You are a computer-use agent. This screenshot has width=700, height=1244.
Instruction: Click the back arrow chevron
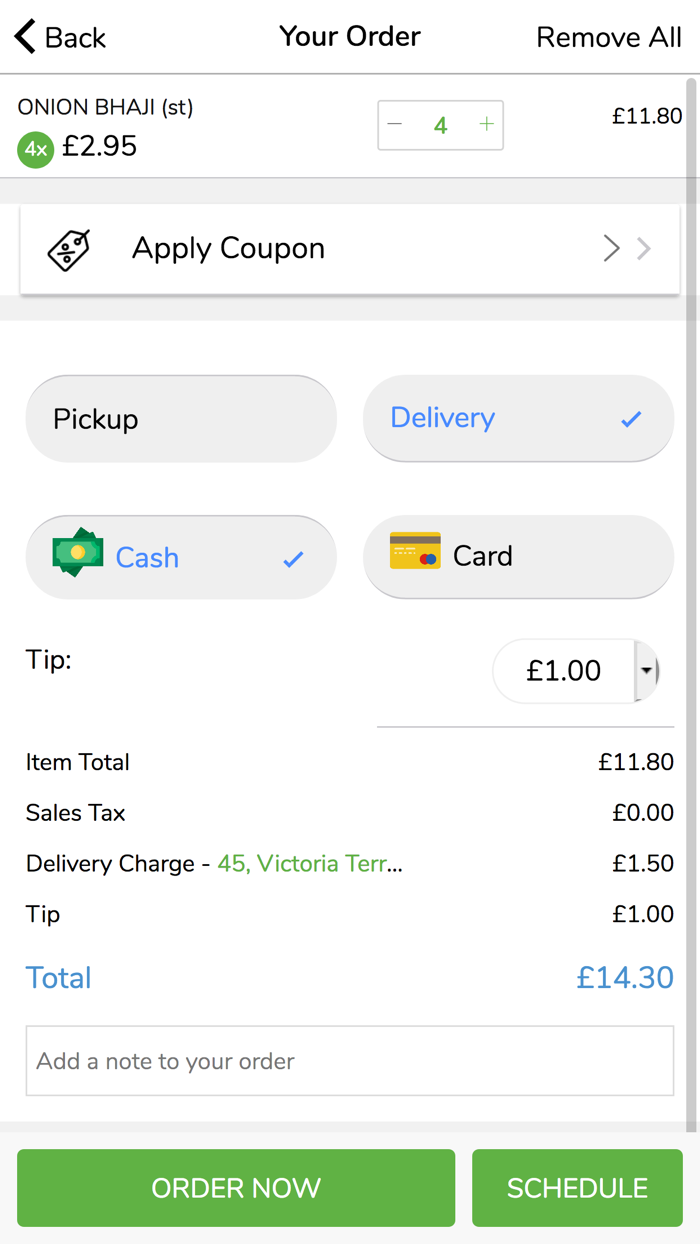(24, 35)
